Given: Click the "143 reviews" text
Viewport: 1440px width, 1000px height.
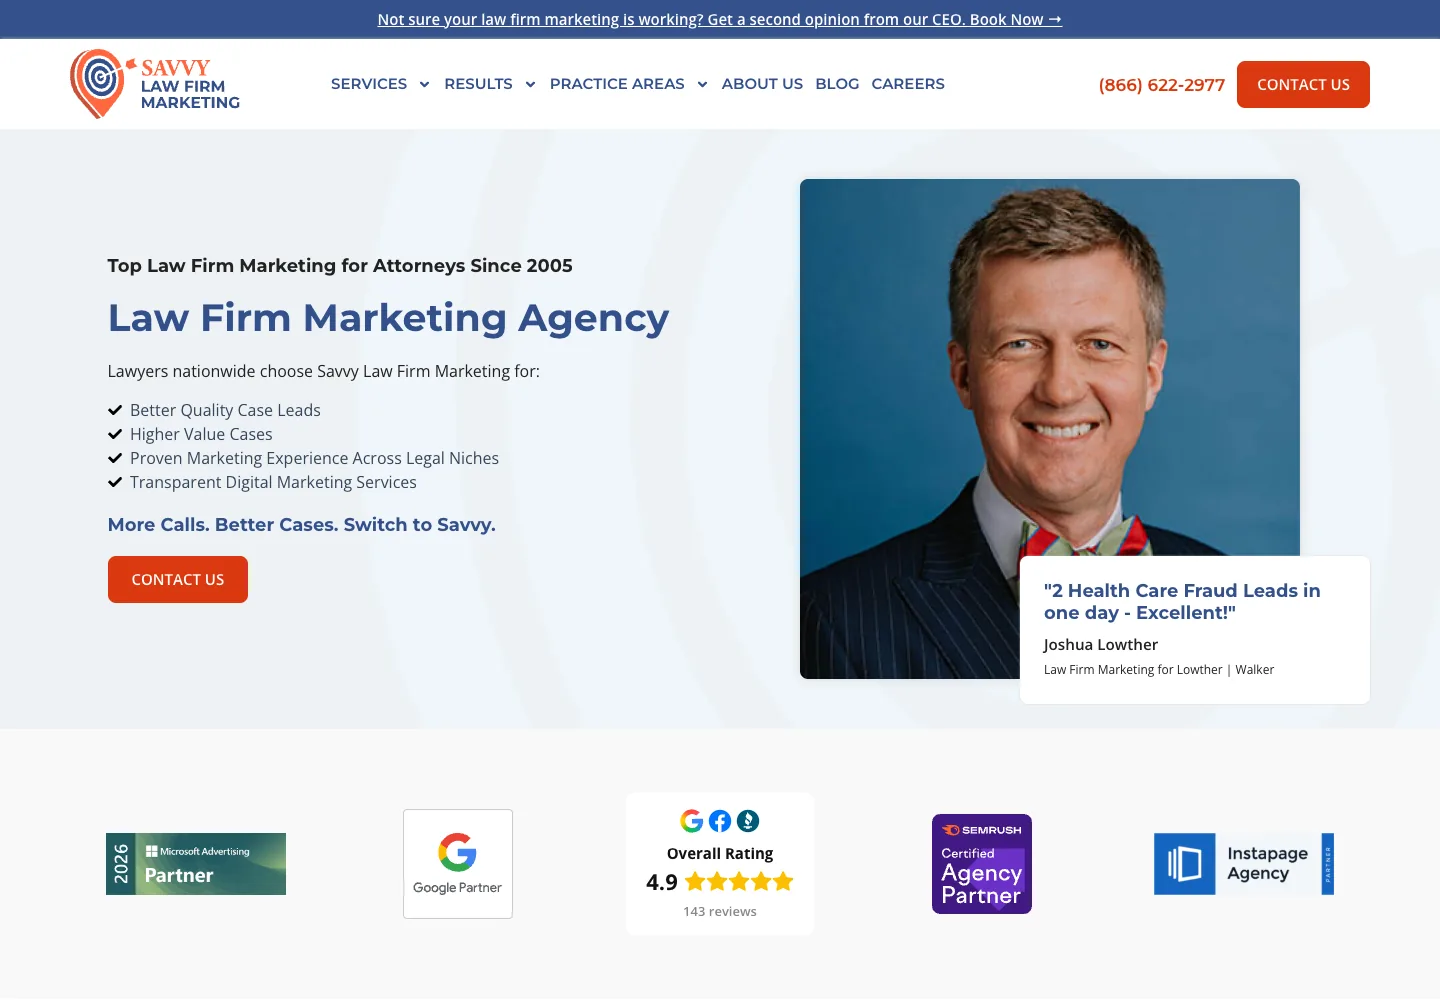Looking at the screenshot, I should click(720, 912).
